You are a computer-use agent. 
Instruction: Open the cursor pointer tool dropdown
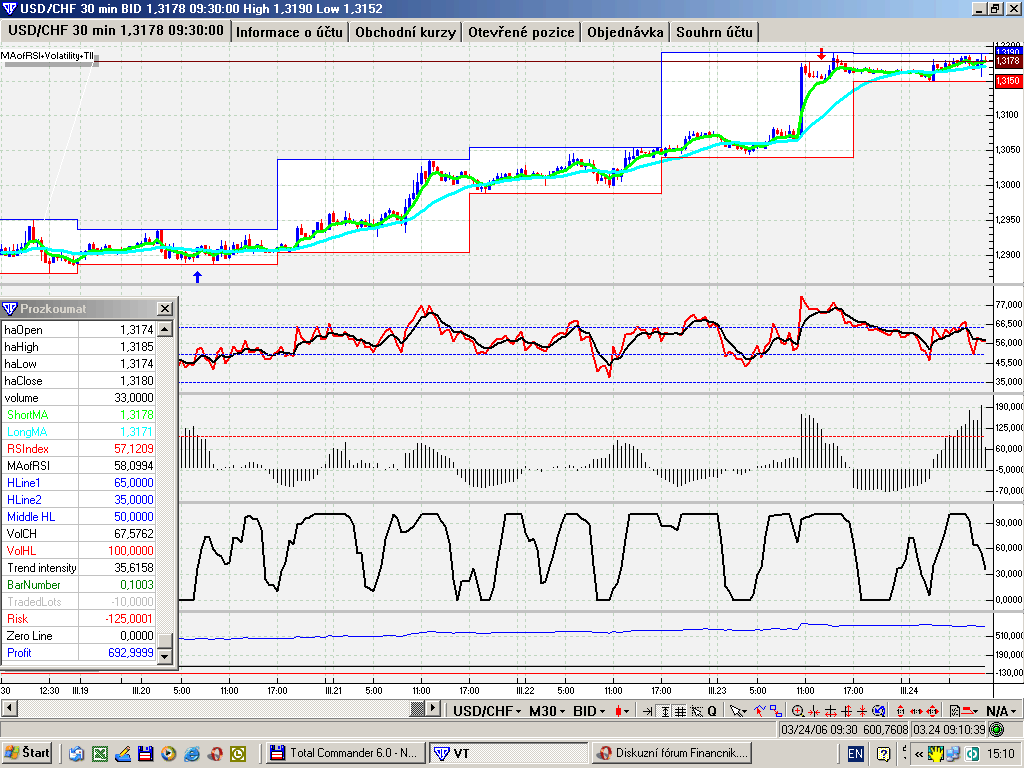[x=738, y=711]
